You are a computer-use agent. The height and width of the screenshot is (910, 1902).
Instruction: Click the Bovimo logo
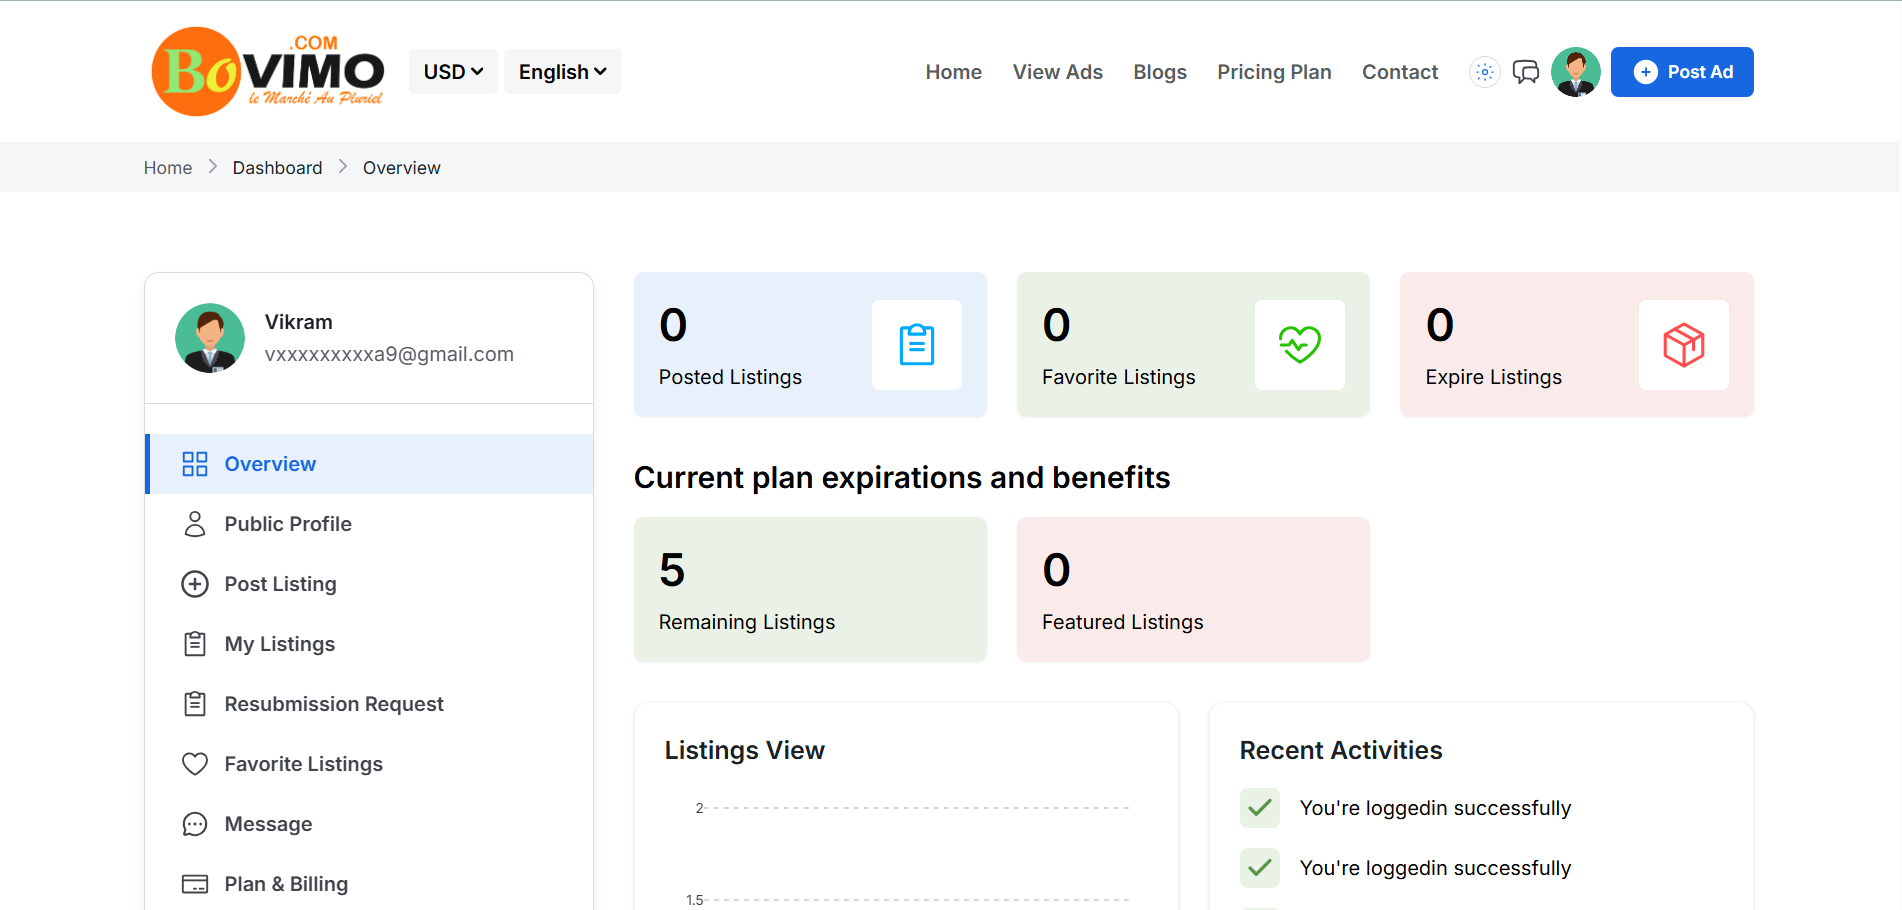(268, 71)
